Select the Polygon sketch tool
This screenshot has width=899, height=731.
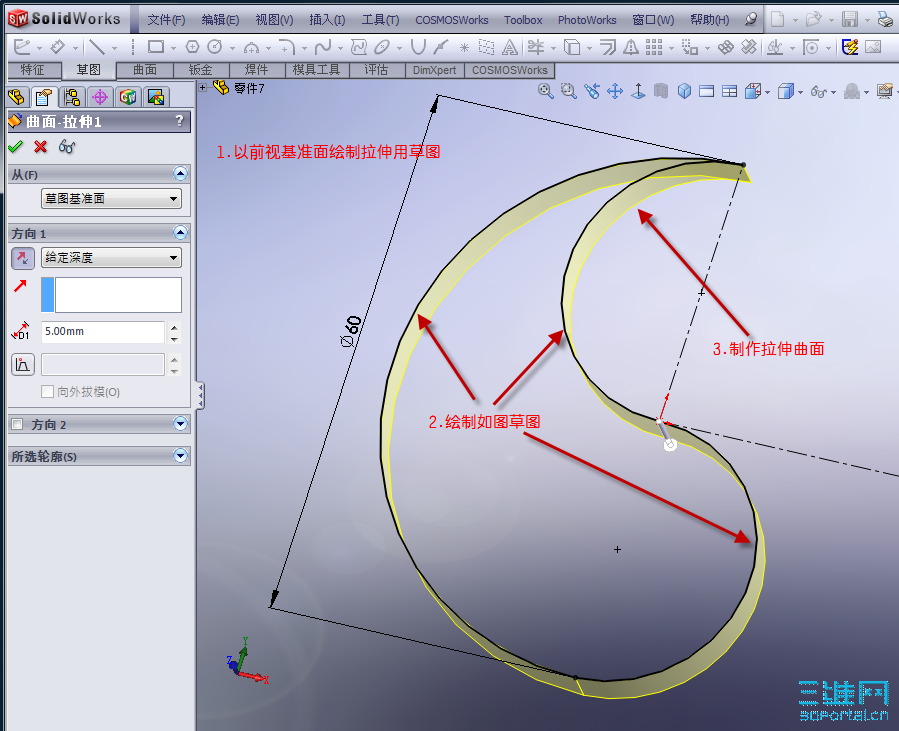(193, 47)
